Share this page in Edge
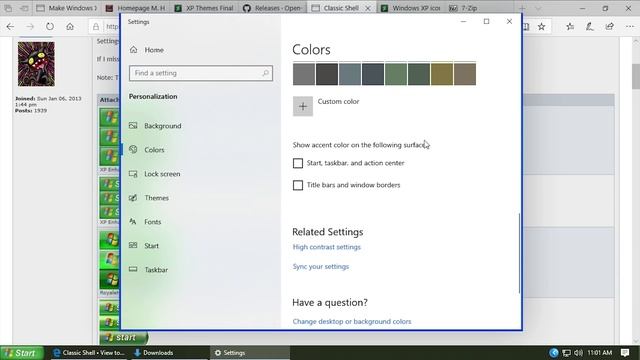The image size is (640, 360). click(x=609, y=27)
